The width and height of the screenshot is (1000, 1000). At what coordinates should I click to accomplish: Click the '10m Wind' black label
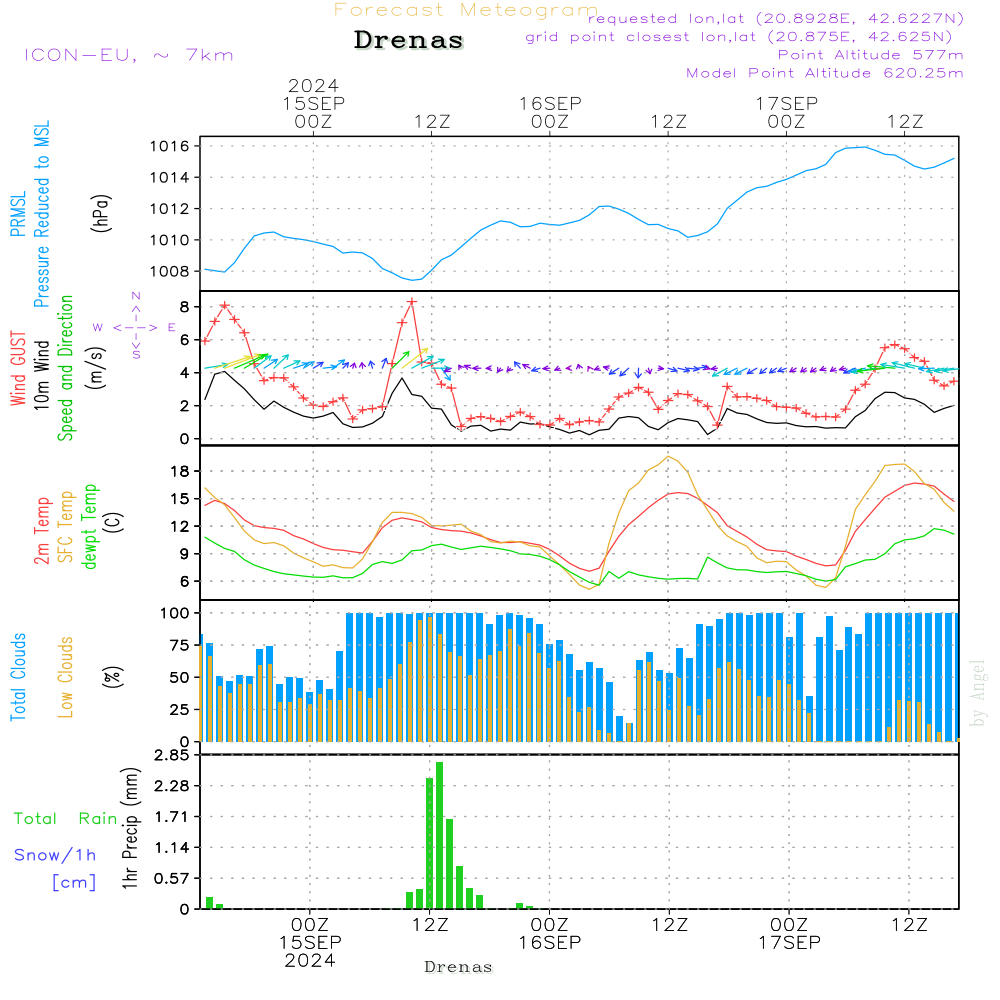pos(41,374)
